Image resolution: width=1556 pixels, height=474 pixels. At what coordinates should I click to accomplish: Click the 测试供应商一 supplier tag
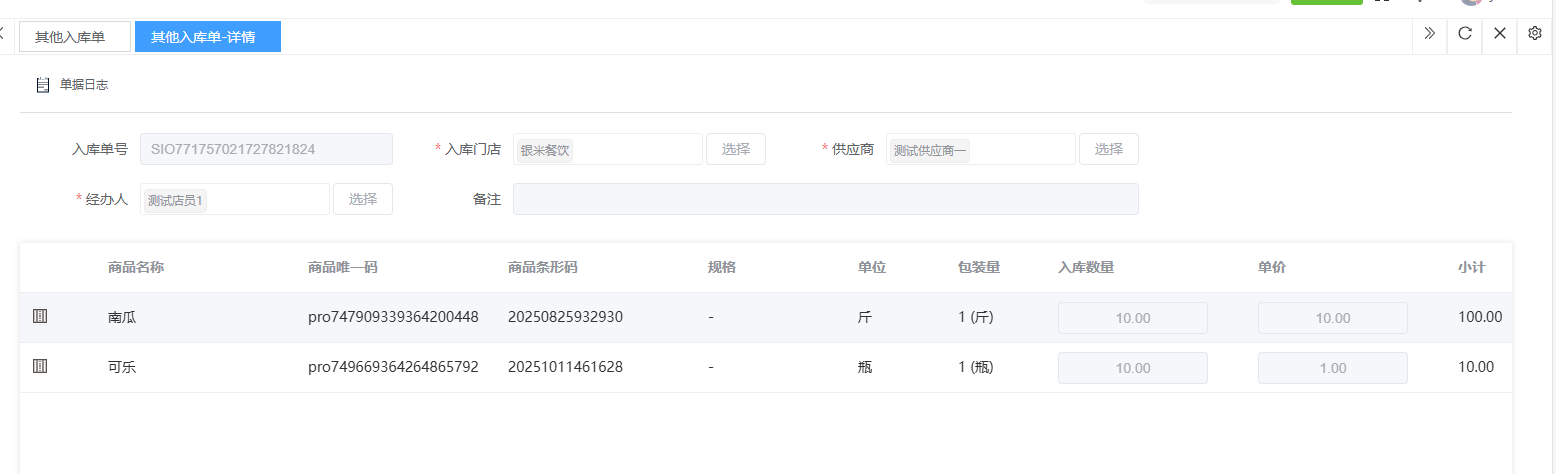(x=929, y=150)
